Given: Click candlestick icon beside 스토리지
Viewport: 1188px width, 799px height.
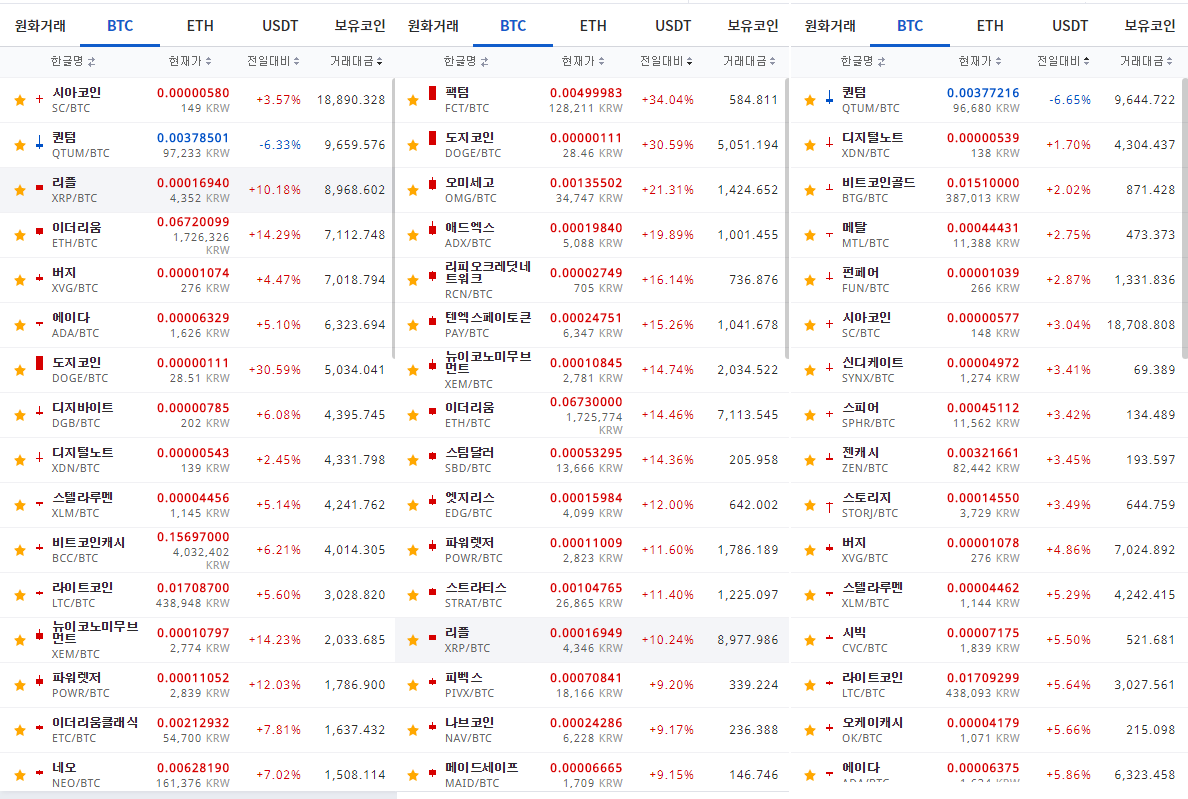Looking at the screenshot, I should [830, 506].
